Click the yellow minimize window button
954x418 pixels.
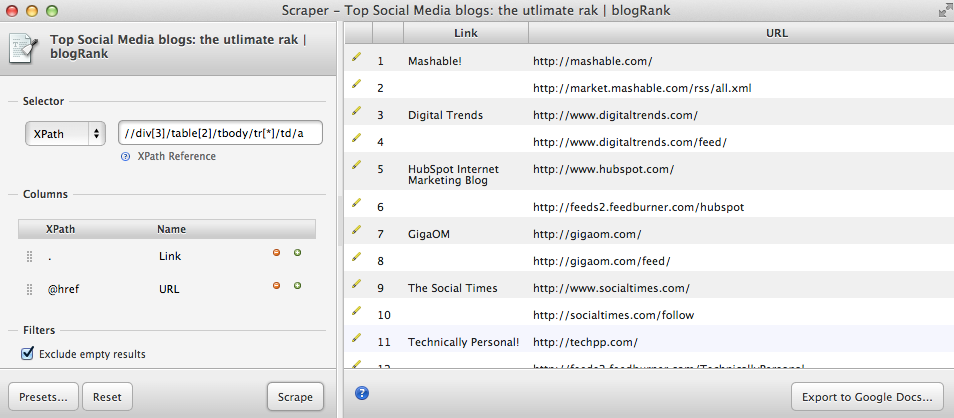point(32,11)
